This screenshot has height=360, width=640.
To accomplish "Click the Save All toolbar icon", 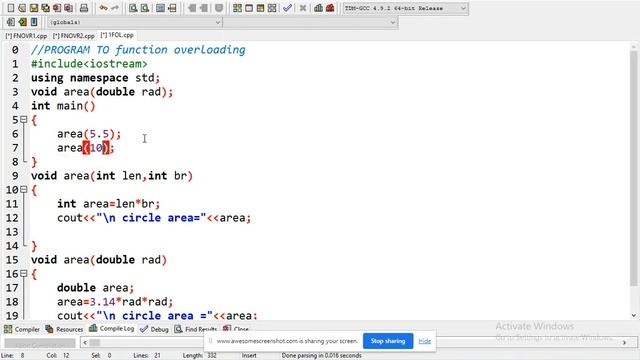I will coord(45,8).
